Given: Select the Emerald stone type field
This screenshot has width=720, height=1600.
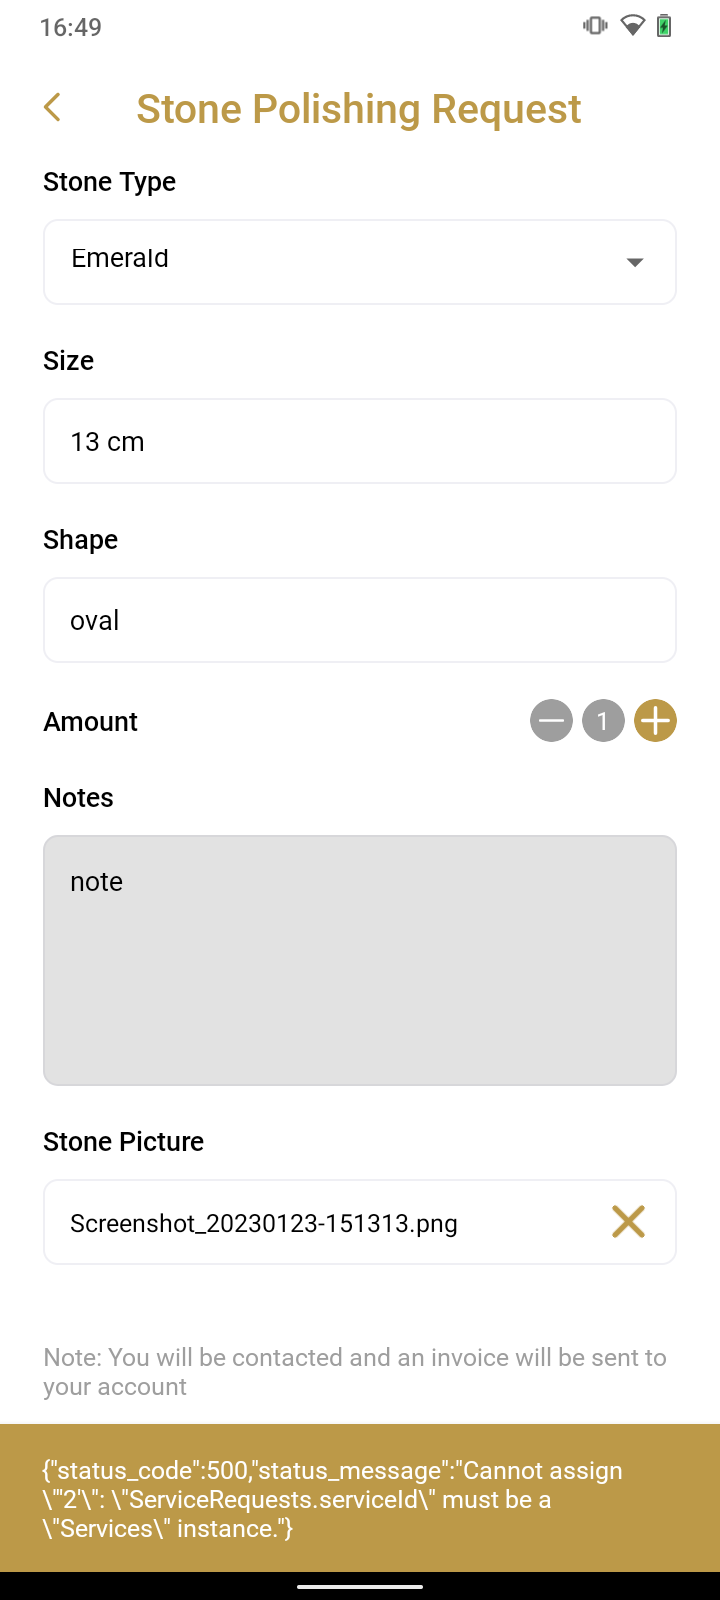Looking at the screenshot, I should (x=330, y=261).
